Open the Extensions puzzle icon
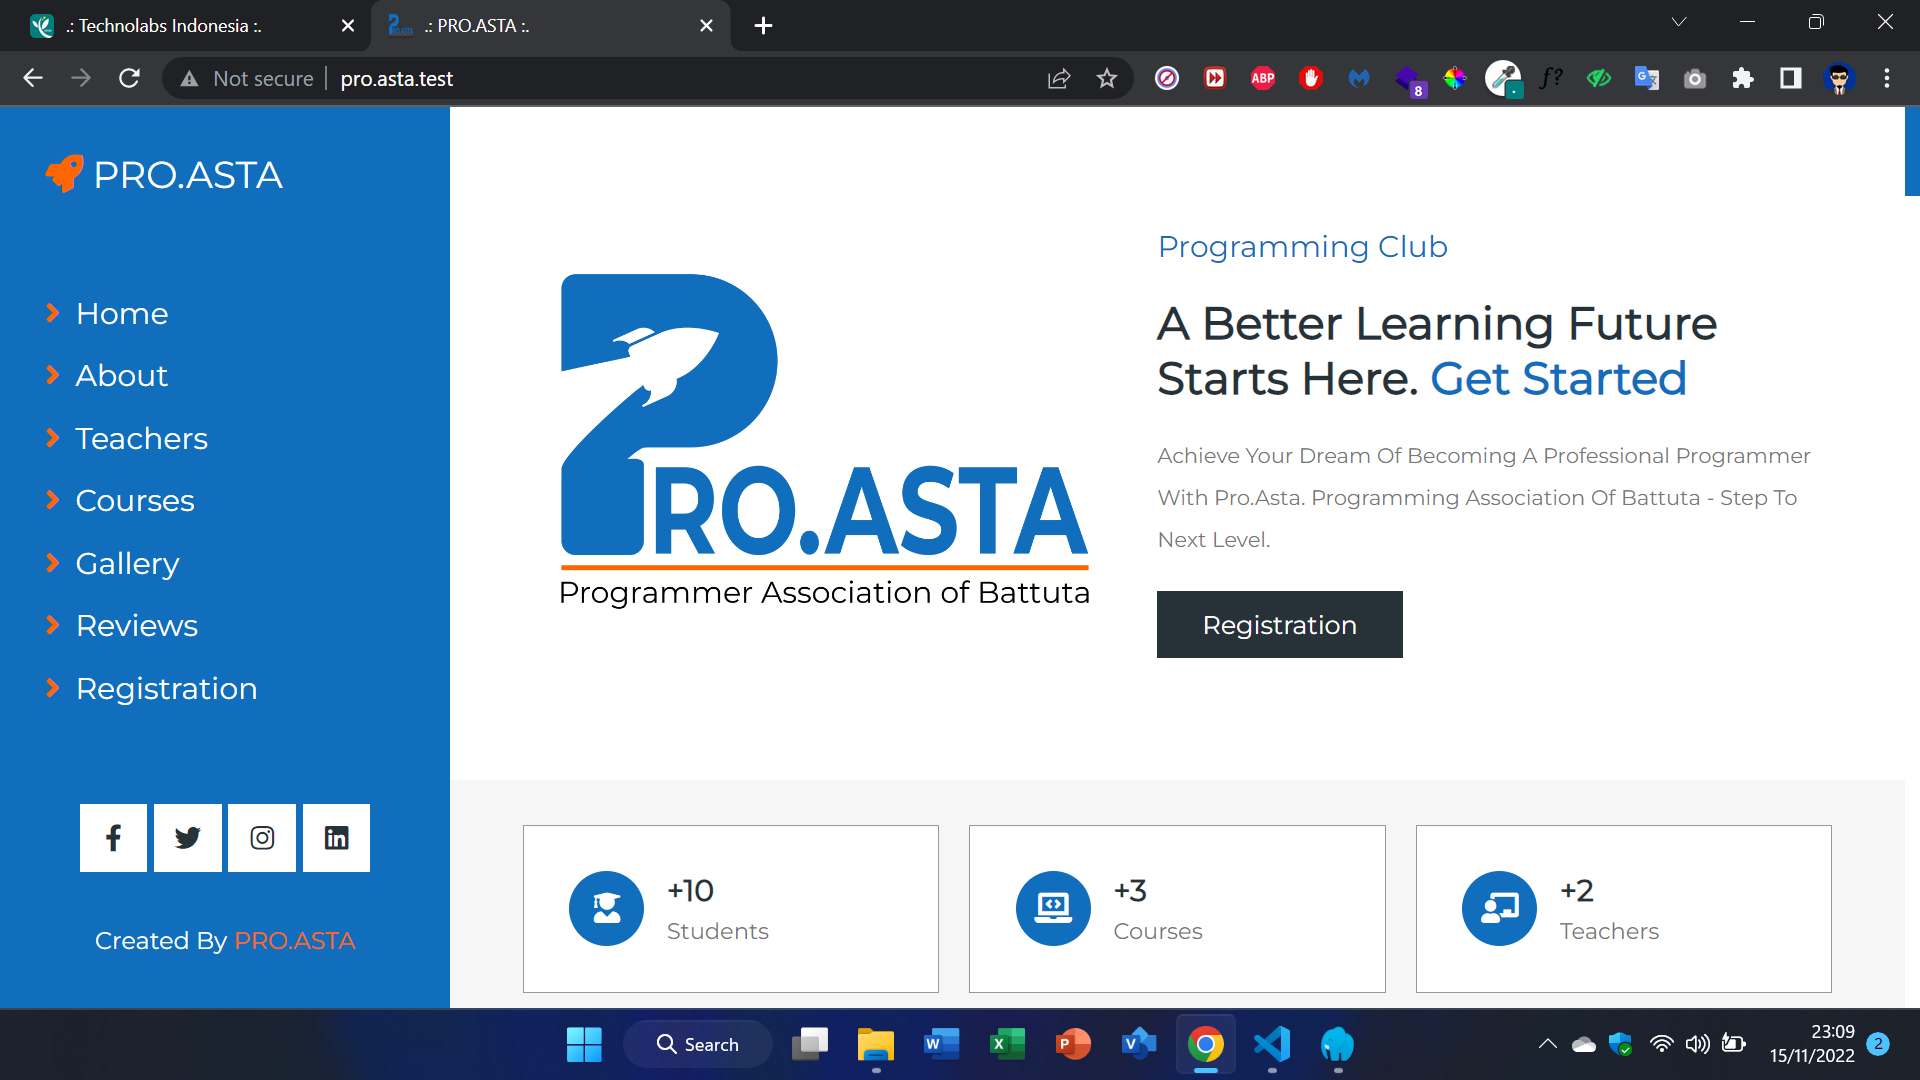Screen dimensions: 1920x1080 [1743, 78]
